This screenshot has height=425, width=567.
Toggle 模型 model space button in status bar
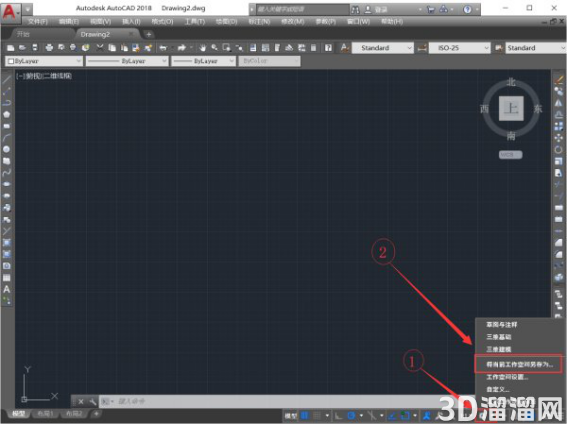[x=290, y=416]
